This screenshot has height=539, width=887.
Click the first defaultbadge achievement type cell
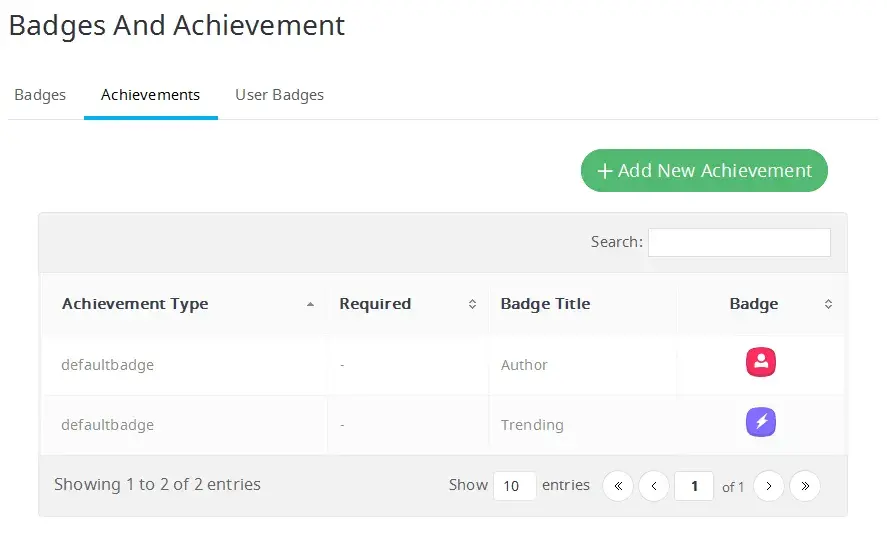107,365
